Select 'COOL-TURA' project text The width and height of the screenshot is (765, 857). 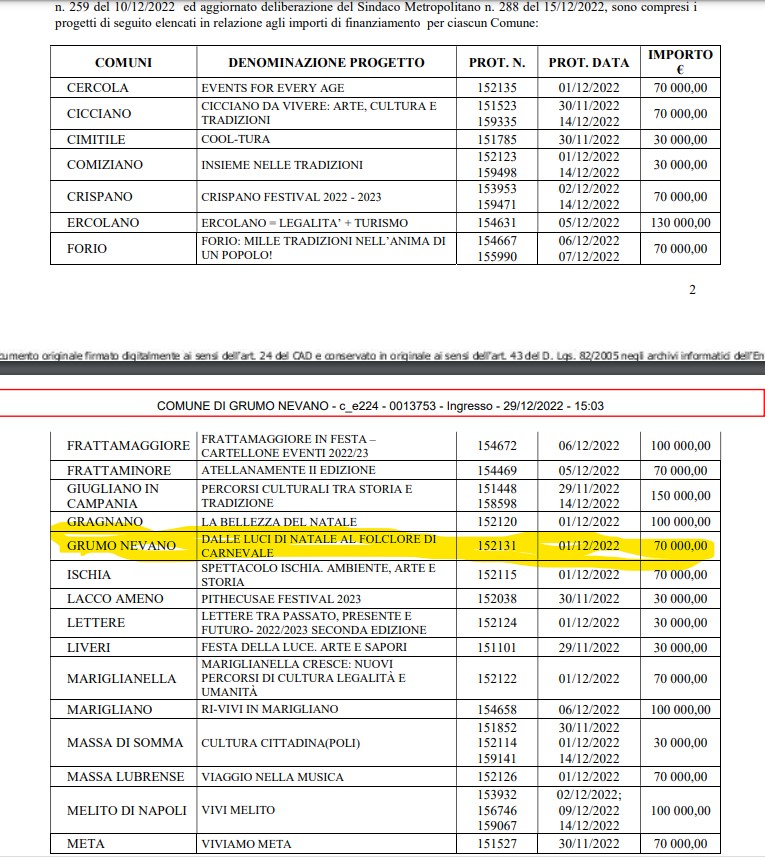tap(236, 139)
